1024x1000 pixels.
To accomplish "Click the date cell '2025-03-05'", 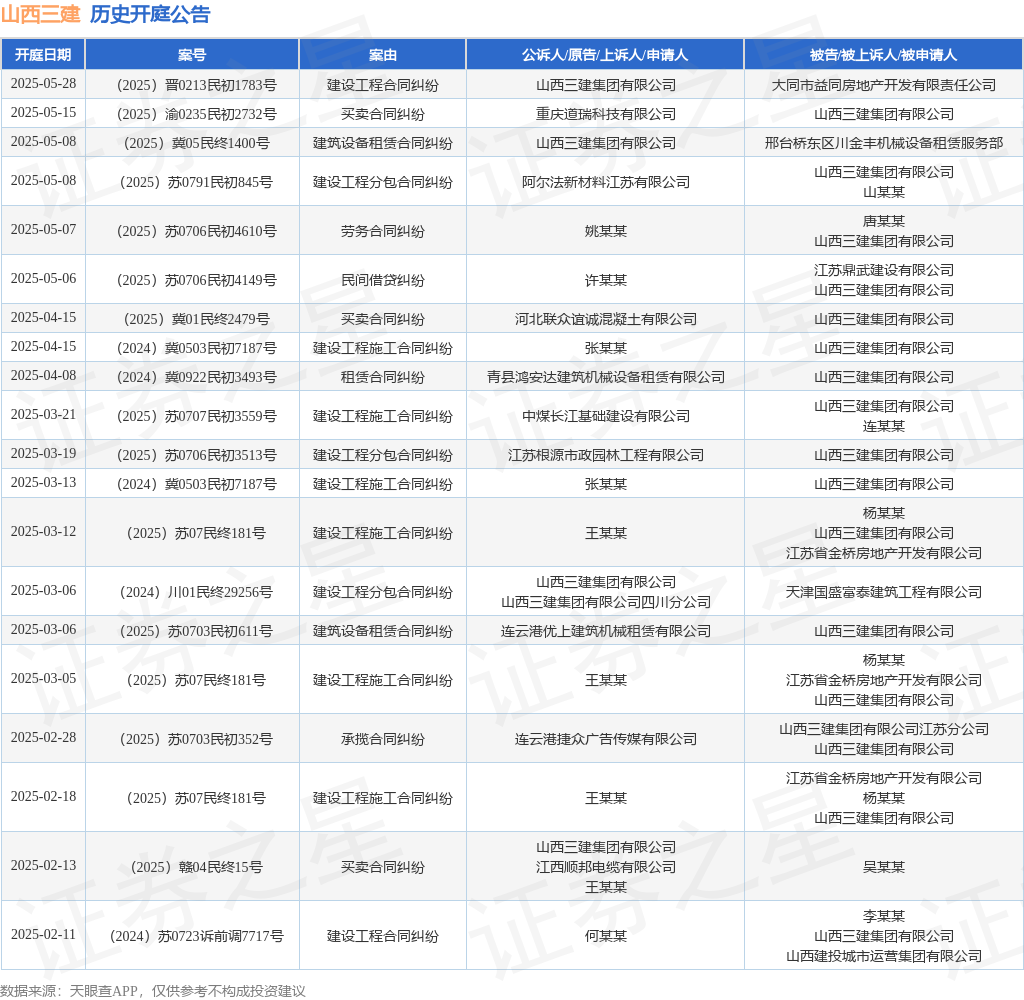I will point(43,679).
